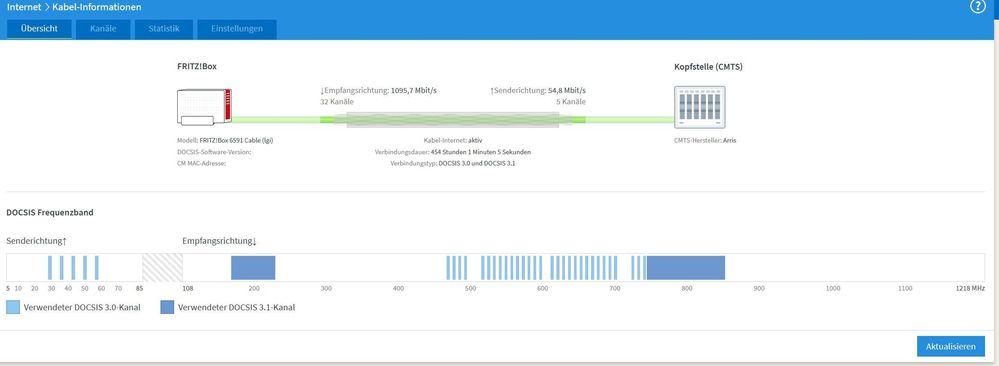This screenshot has height=366, width=999.
Task: Switch to the Übersicht tab
Action: (x=39, y=29)
